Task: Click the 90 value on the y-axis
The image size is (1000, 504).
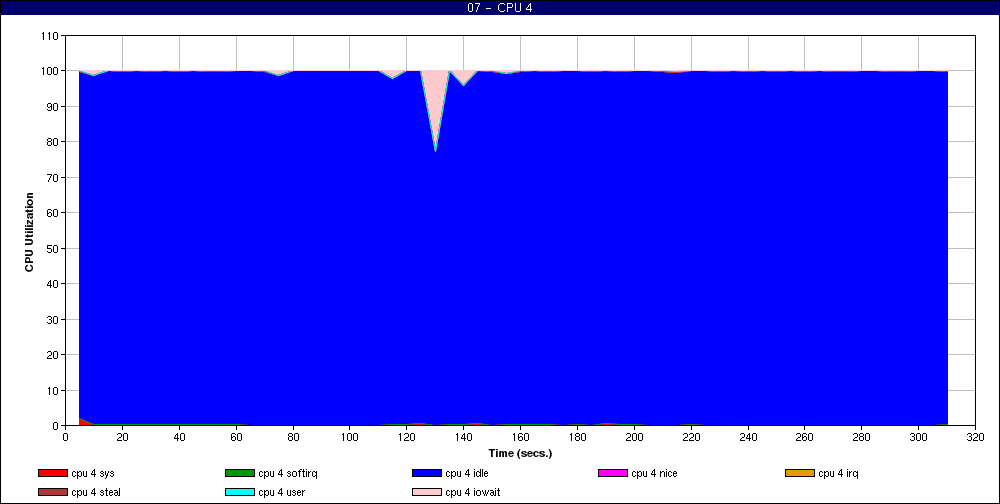Action: (52, 107)
